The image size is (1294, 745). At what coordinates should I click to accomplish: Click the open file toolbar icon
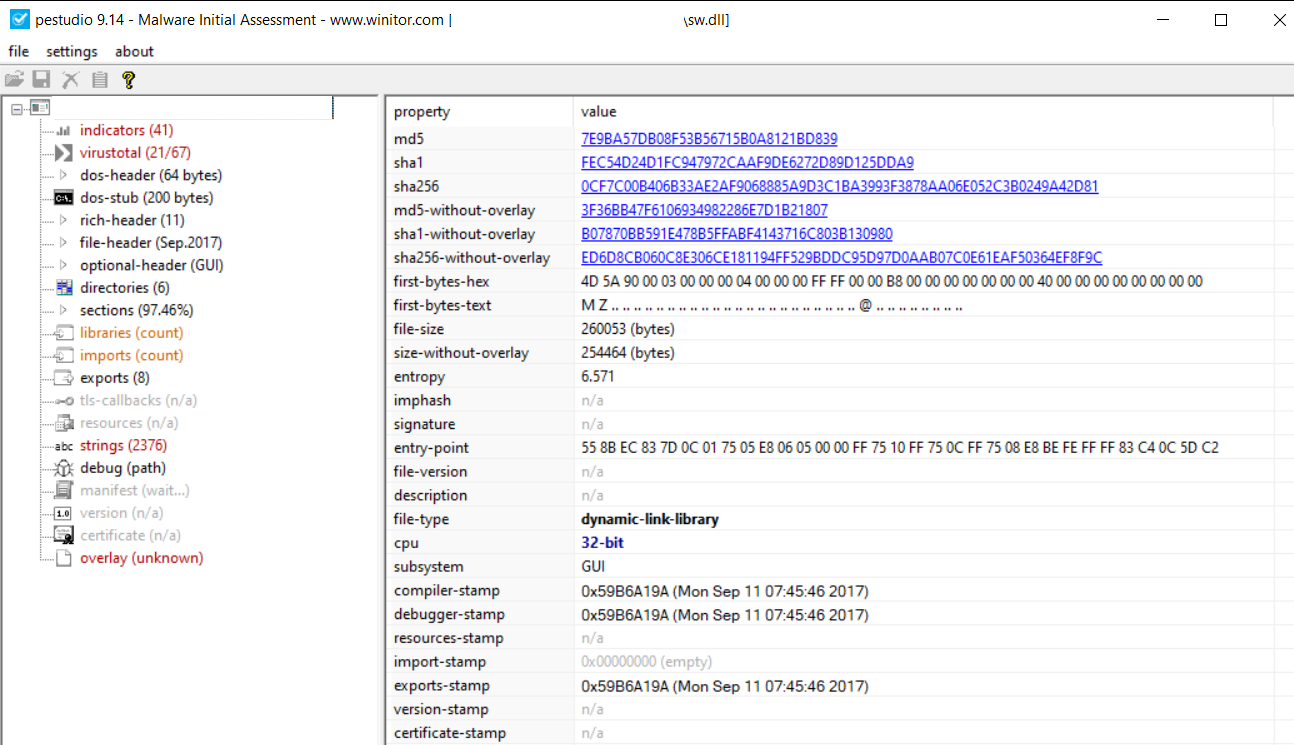point(14,80)
